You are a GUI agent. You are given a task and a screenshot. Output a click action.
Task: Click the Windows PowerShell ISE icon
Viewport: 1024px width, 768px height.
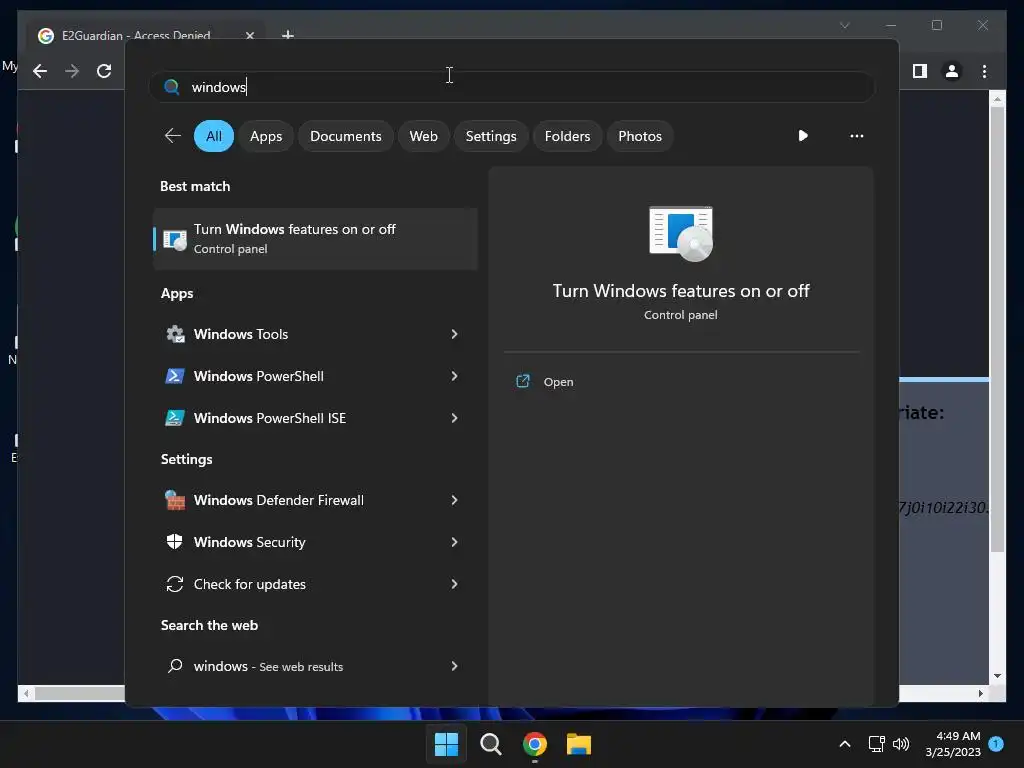[175, 418]
